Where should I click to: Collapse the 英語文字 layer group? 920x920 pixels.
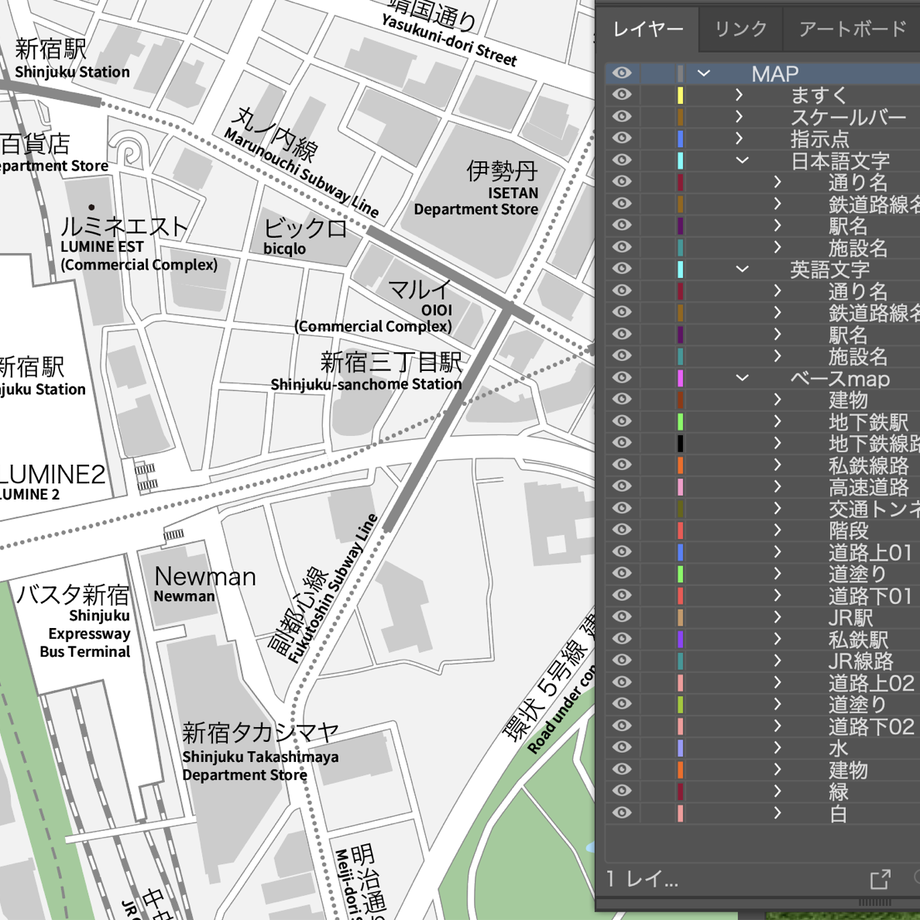coord(742,269)
